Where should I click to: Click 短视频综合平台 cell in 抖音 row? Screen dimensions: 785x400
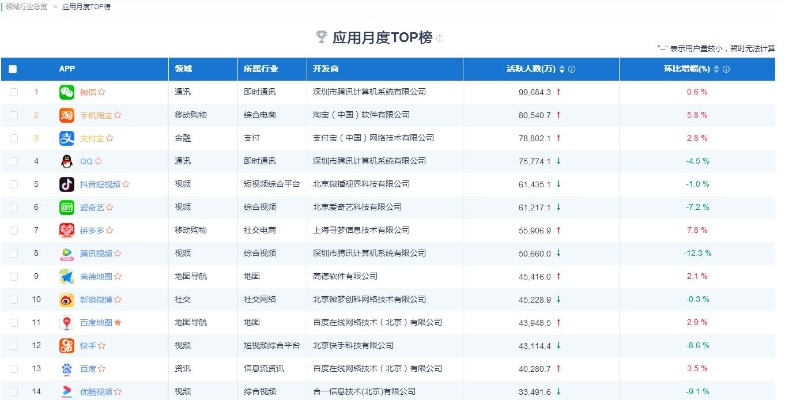point(271,184)
